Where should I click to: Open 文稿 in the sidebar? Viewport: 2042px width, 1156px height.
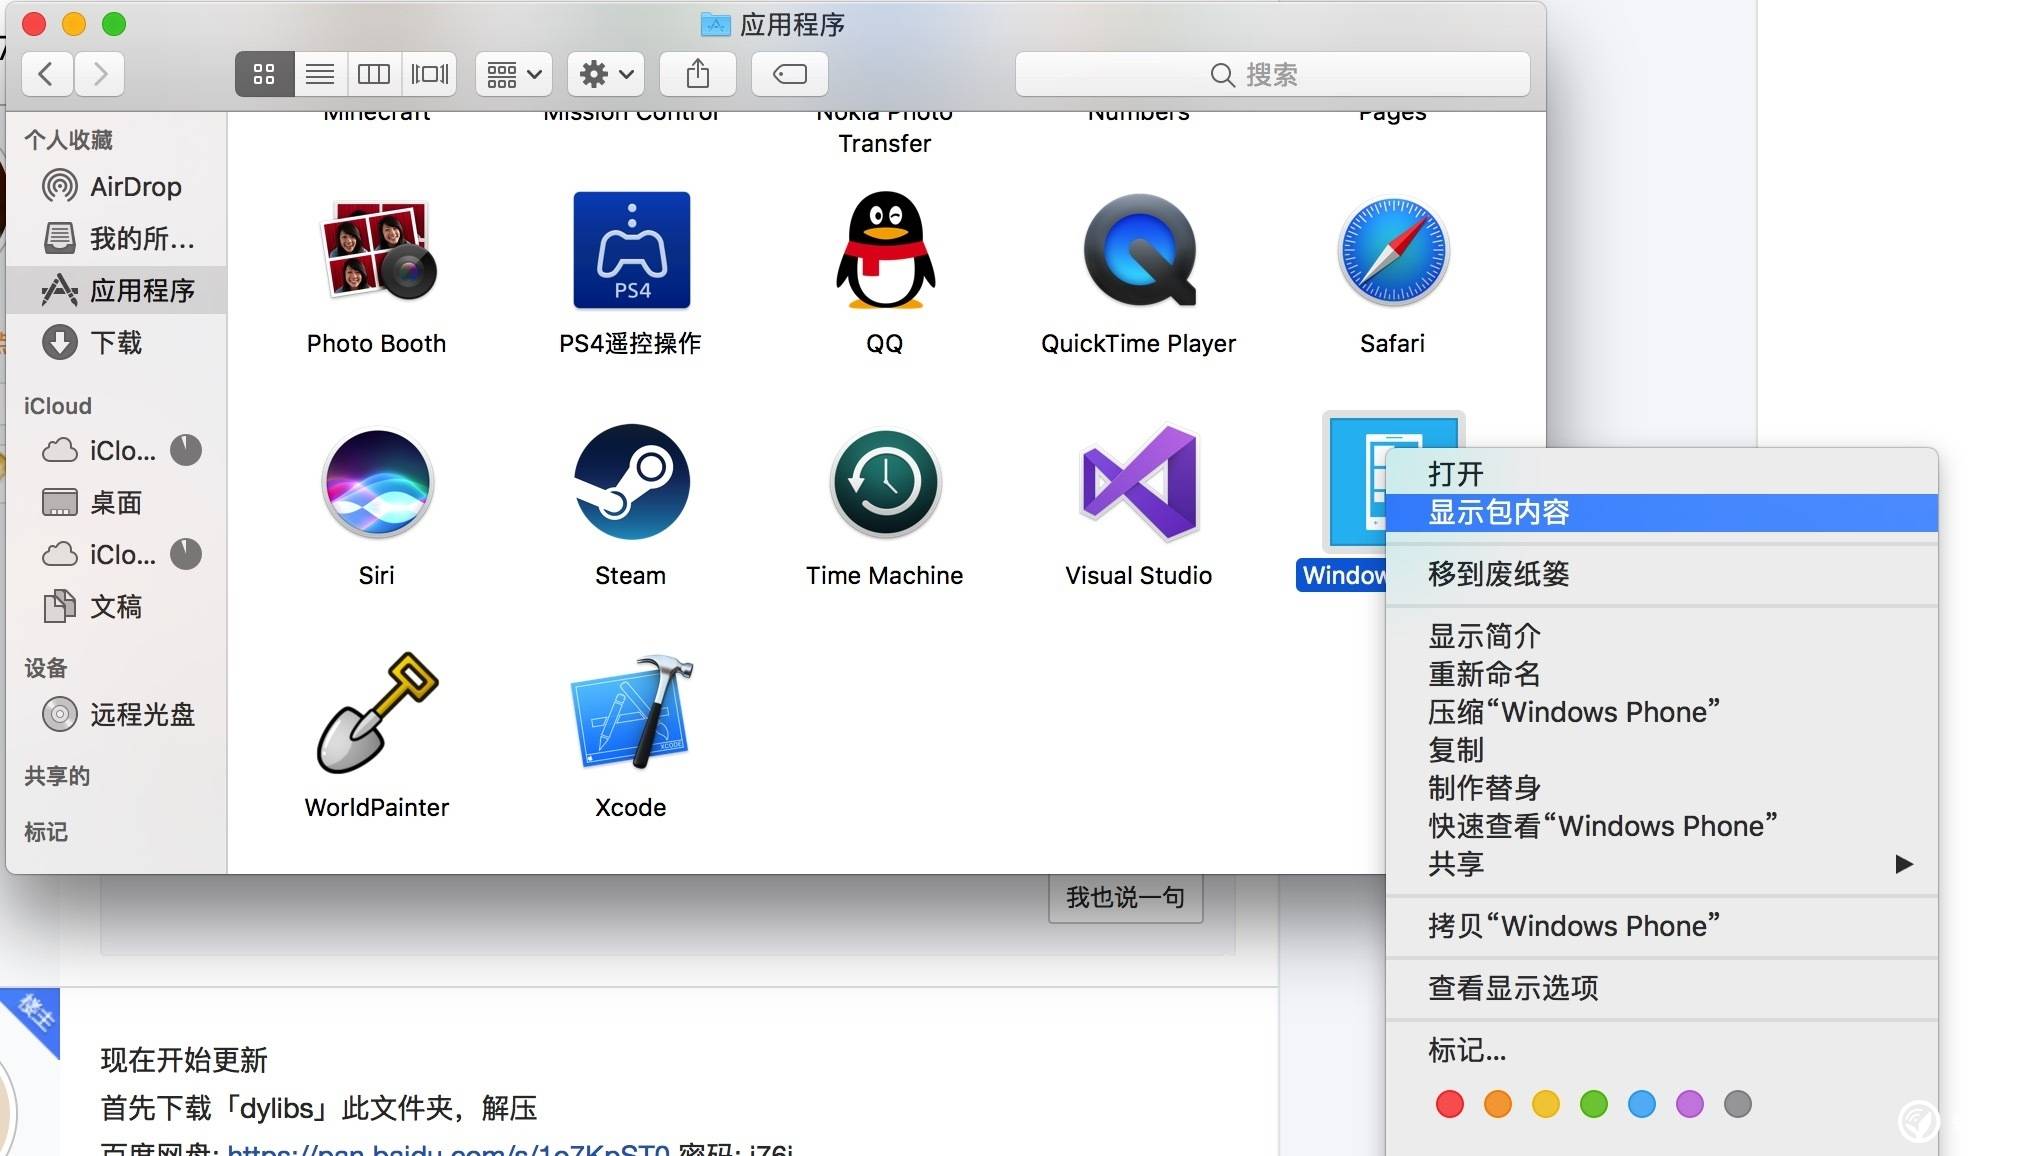coord(116,607)
